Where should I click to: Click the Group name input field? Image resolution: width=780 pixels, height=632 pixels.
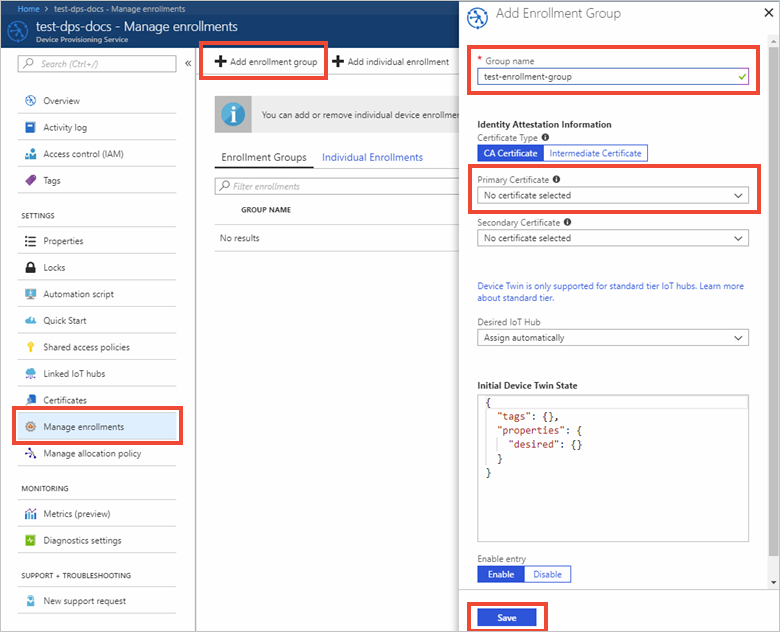point(613,77)
